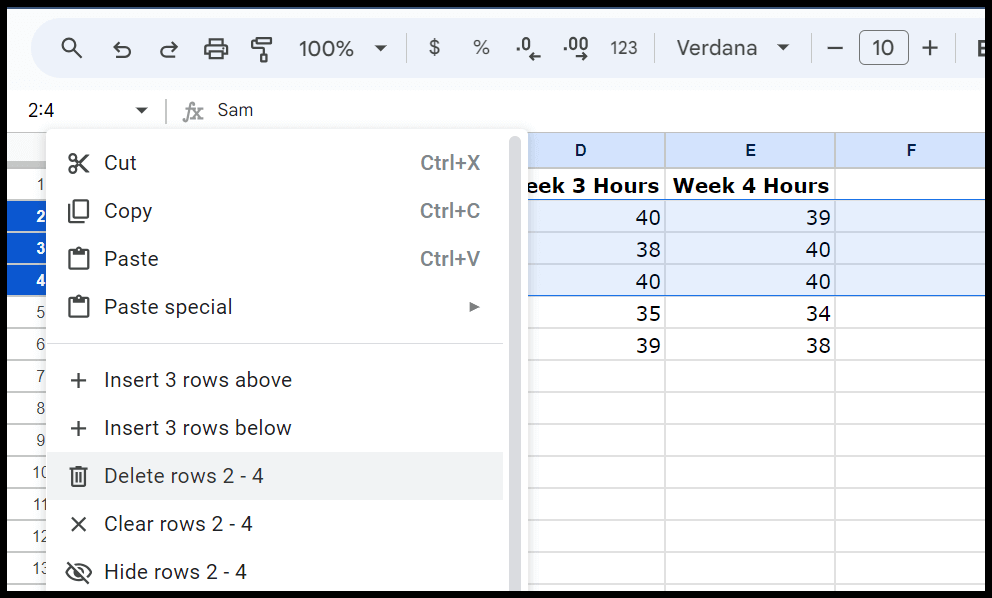
Task: Open the 100% zoom dropdown
Action: pos(342,48)
